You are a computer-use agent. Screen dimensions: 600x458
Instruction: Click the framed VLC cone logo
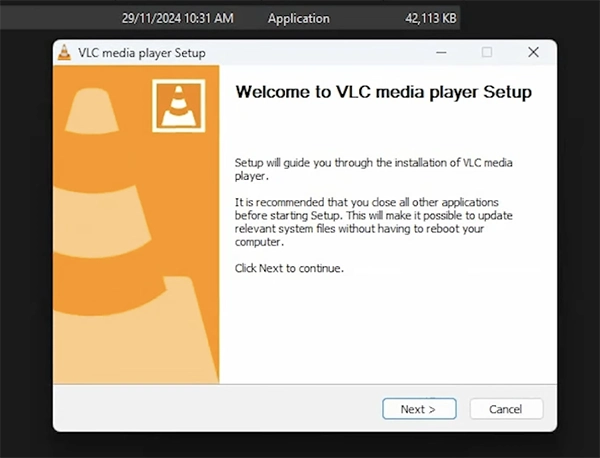pos(179,106)
